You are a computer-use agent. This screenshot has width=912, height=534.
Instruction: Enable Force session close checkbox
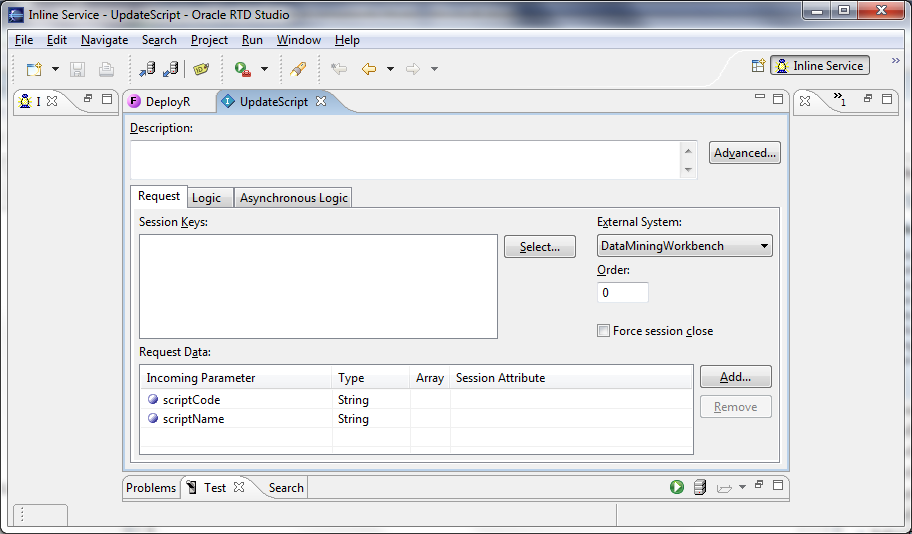pos(603,331)
